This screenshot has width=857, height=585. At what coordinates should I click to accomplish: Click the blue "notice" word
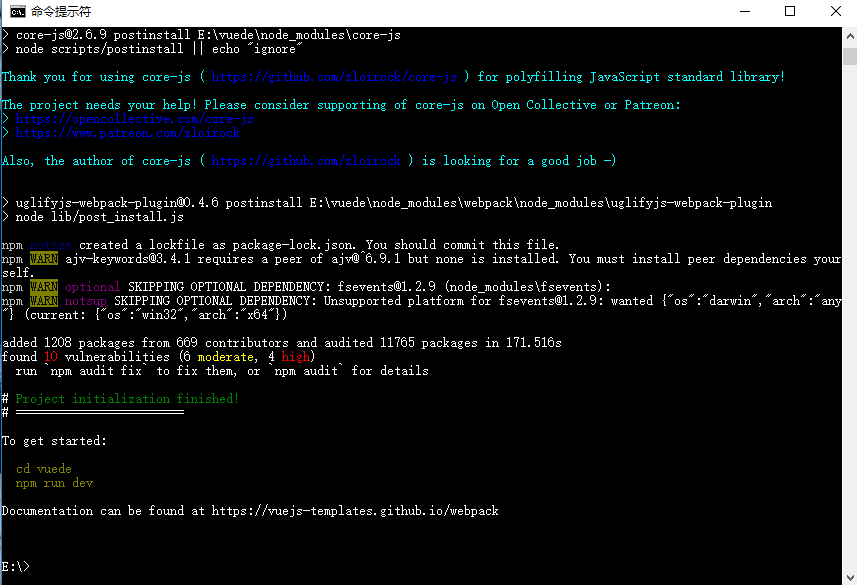pos(51,245)
